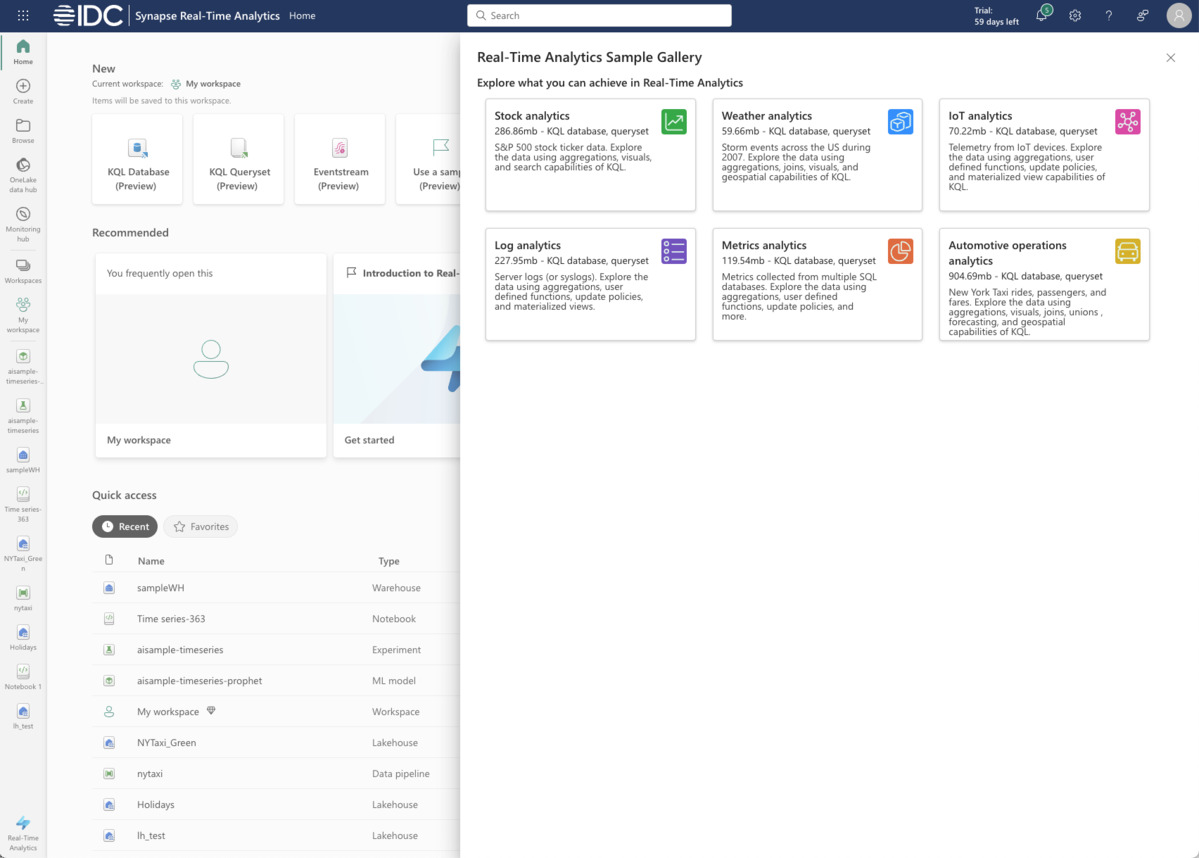Open the settings gear icon
Screen dimensions: 1199x858
pos(1074,15)
